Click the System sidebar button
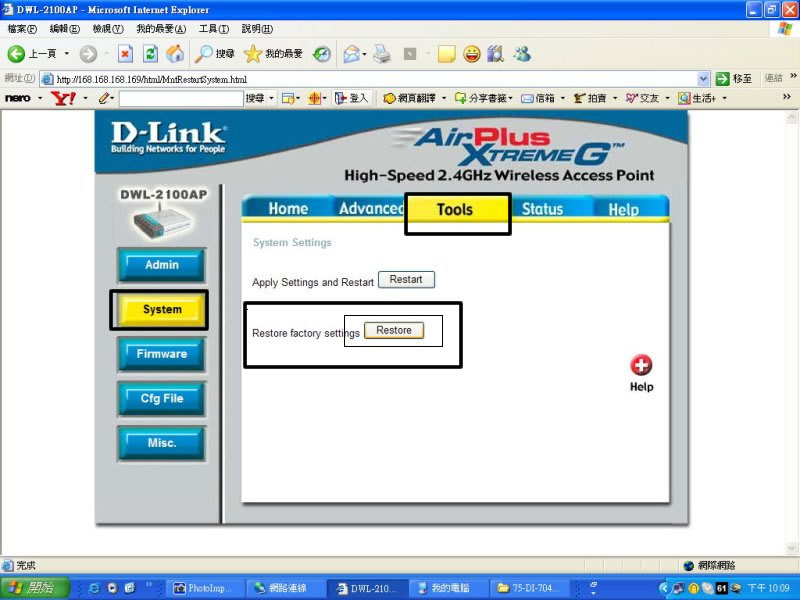The height and width of the screenshot is (600, 800). point(162,310)
